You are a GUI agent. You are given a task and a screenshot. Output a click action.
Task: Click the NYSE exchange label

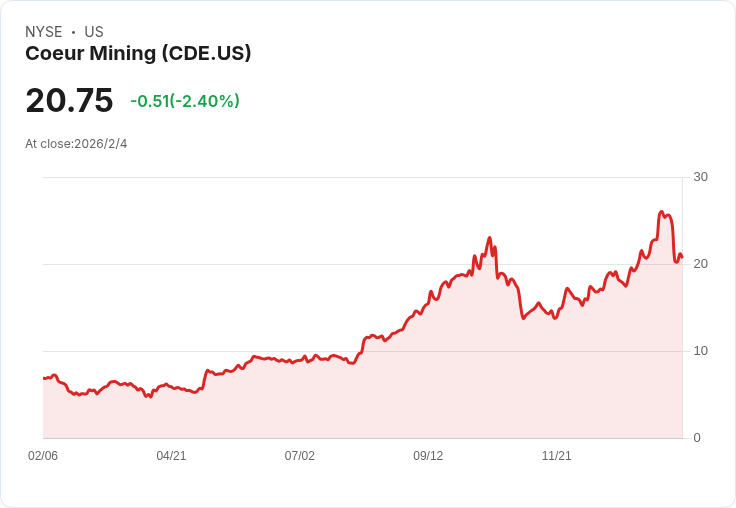pyautogui.click(x=43, y=32)
